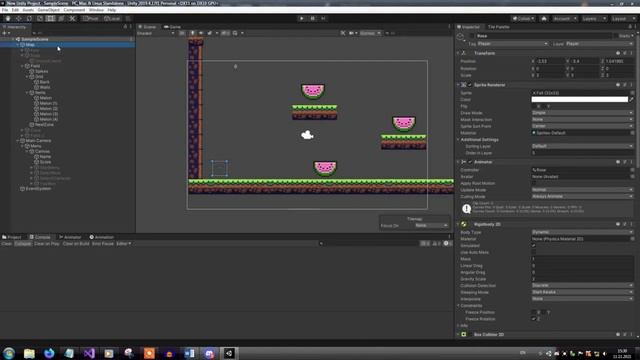Toggle Local handle rotation button
The height and width of the screenshot is (360, 640).
[112, 18]
